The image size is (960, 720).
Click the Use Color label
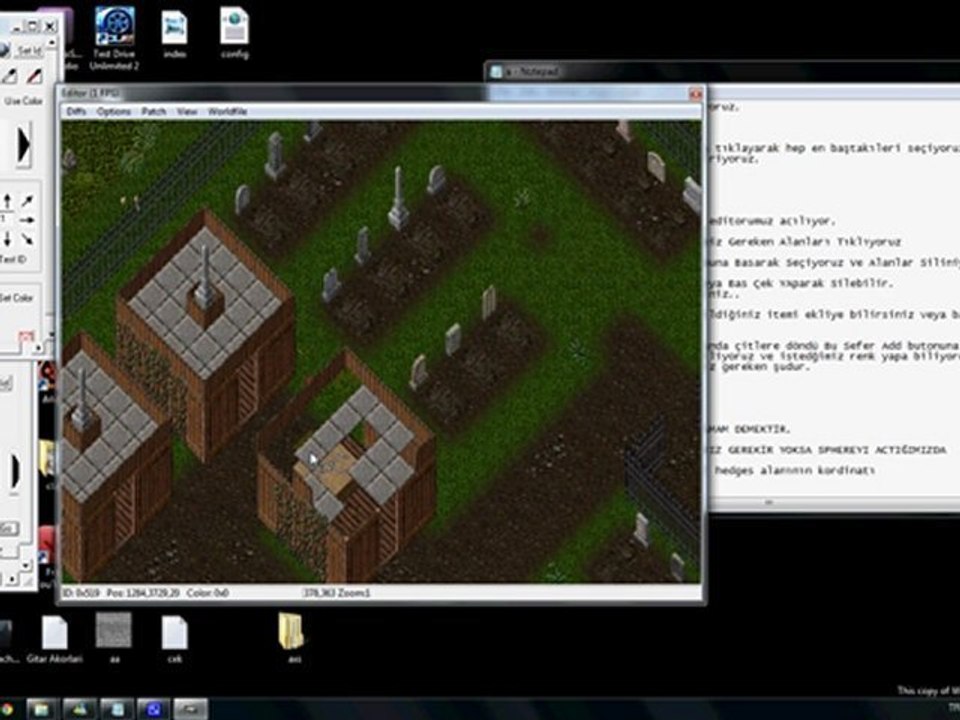23,100
